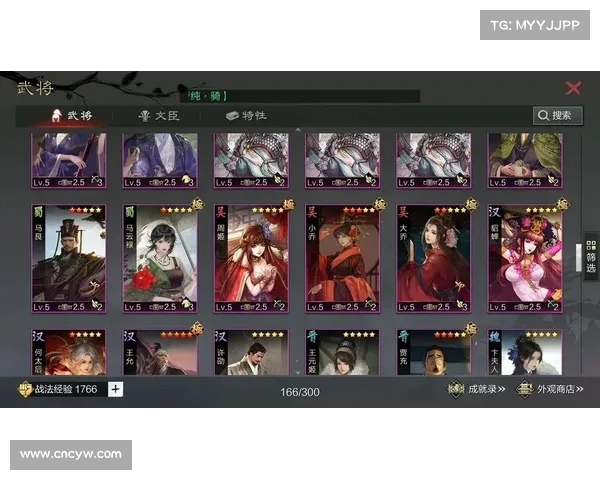Add battle tactic experience with plus button

[x=116, y=389]
